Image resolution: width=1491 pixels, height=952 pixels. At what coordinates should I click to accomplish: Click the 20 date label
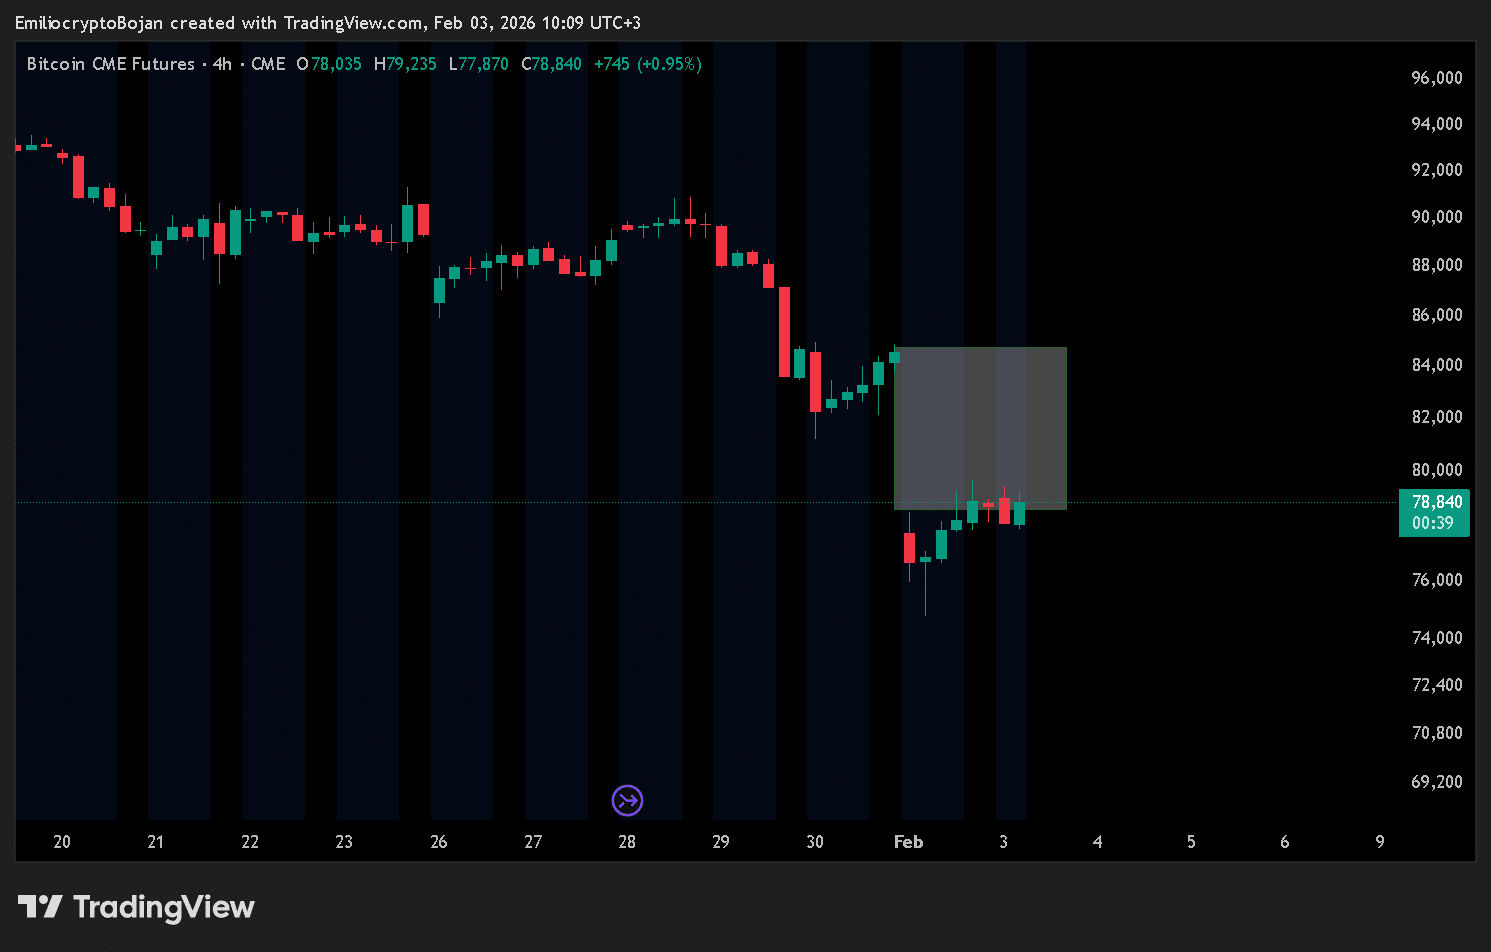coord(61,842)
